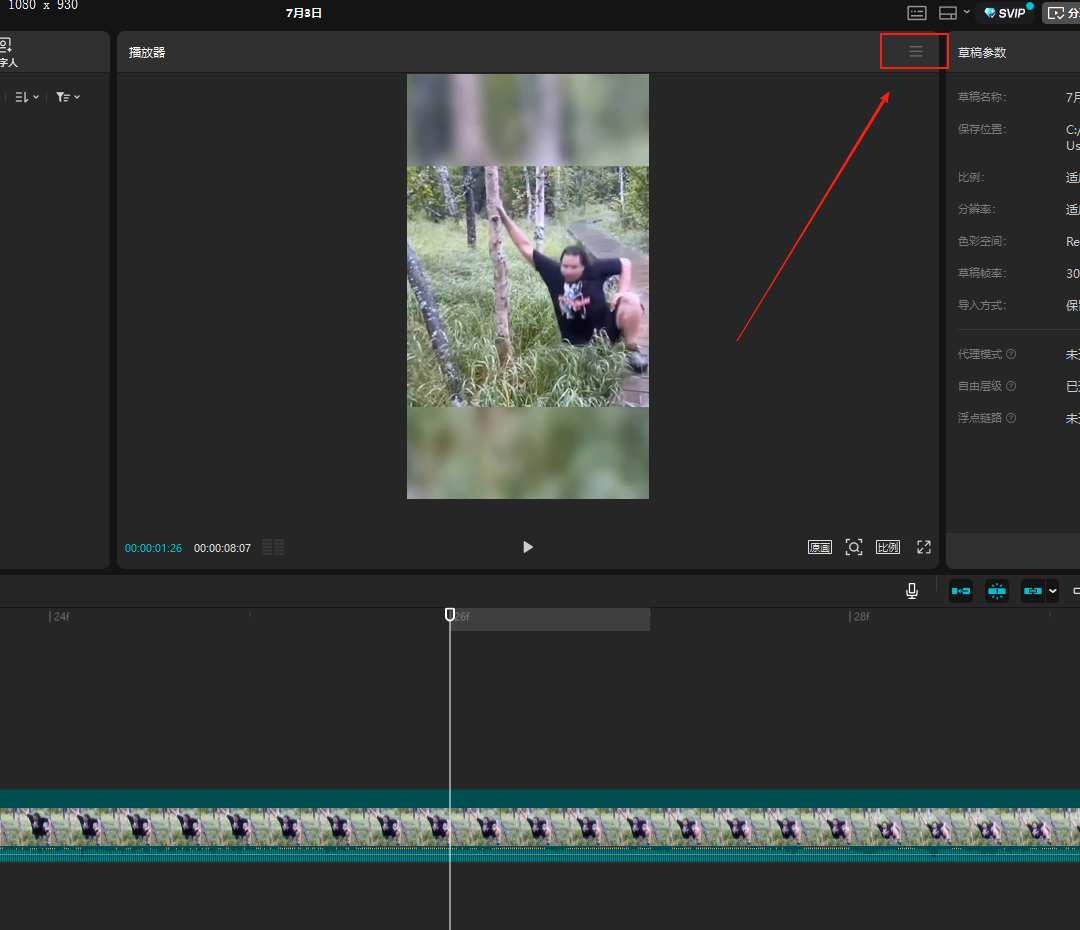
Task: Toggle timeline auto snapping
Action: pos(997,591)
